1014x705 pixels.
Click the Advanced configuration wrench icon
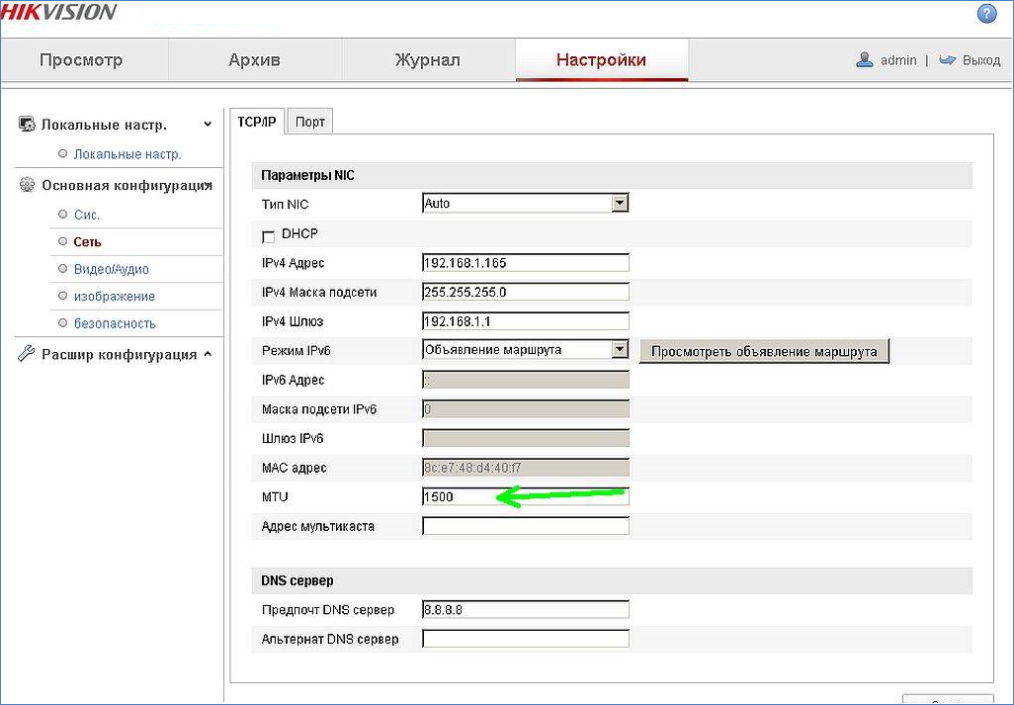point(27,354)
